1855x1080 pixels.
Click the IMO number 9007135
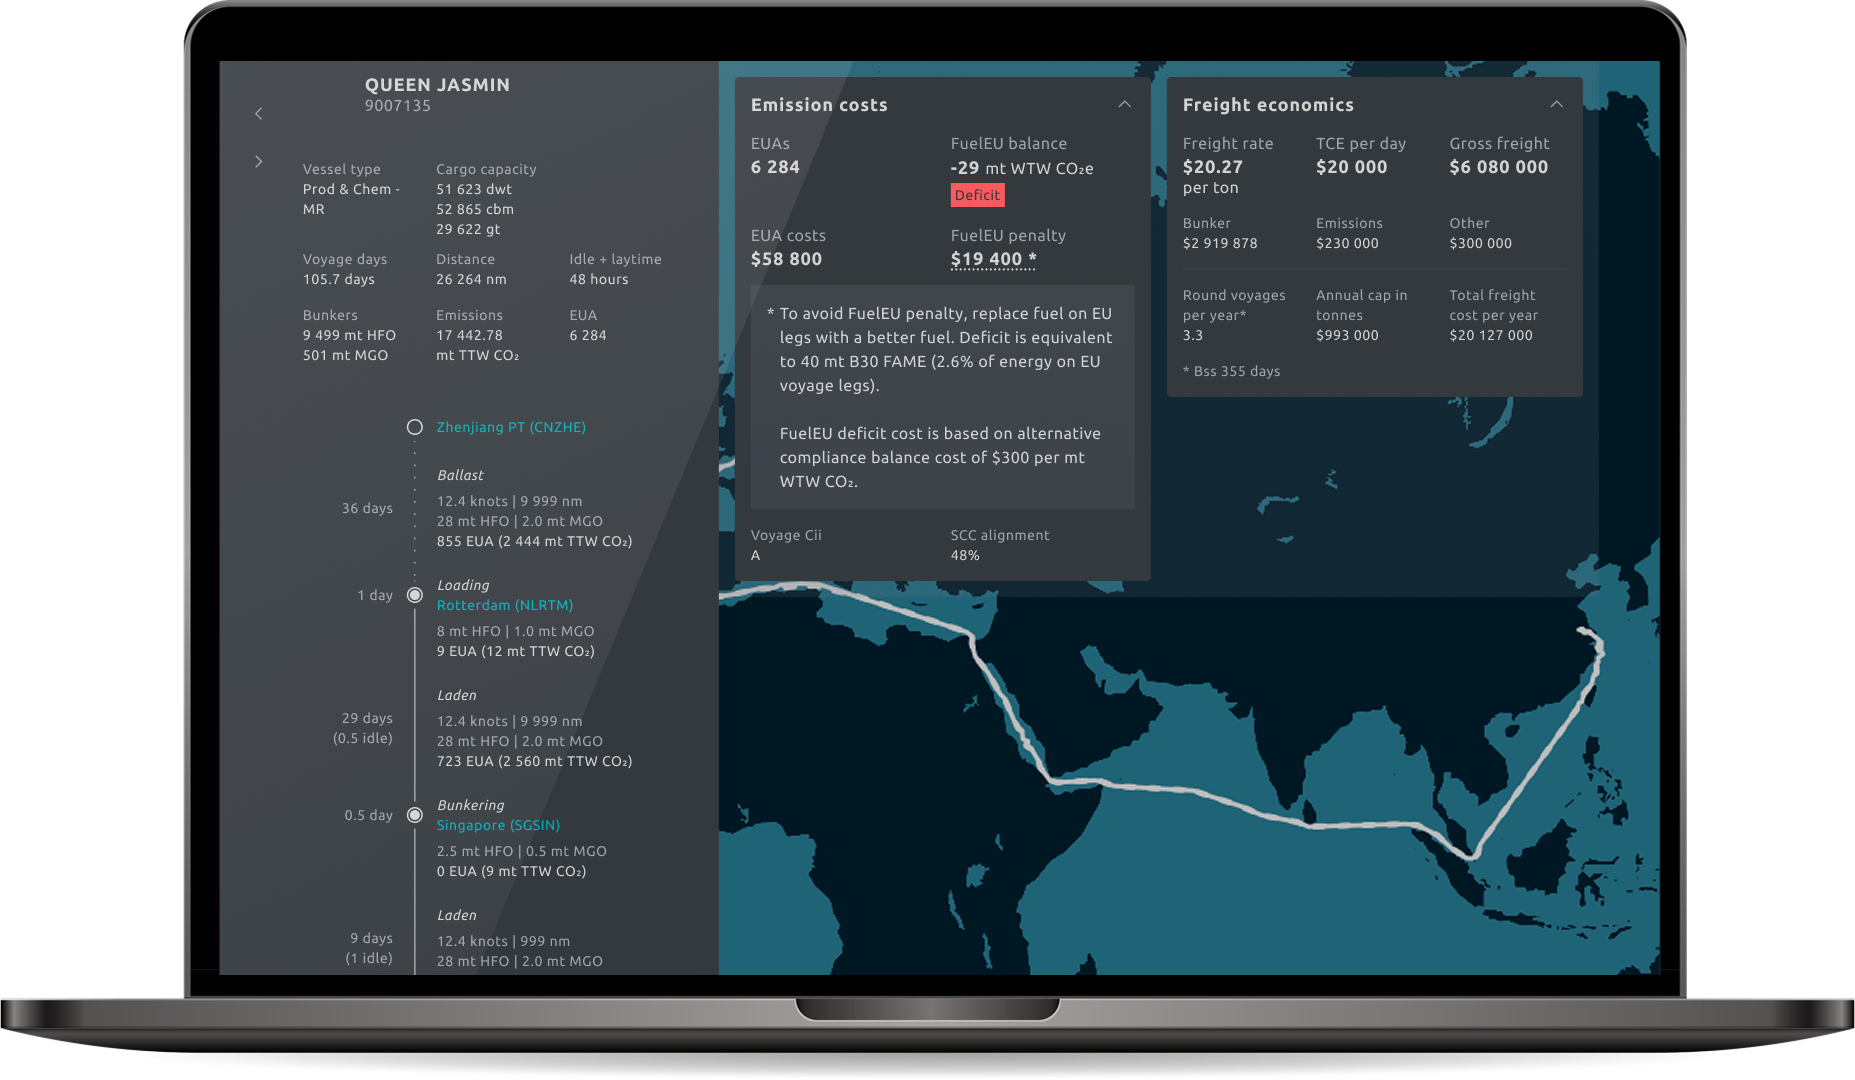tap(398, 106)
